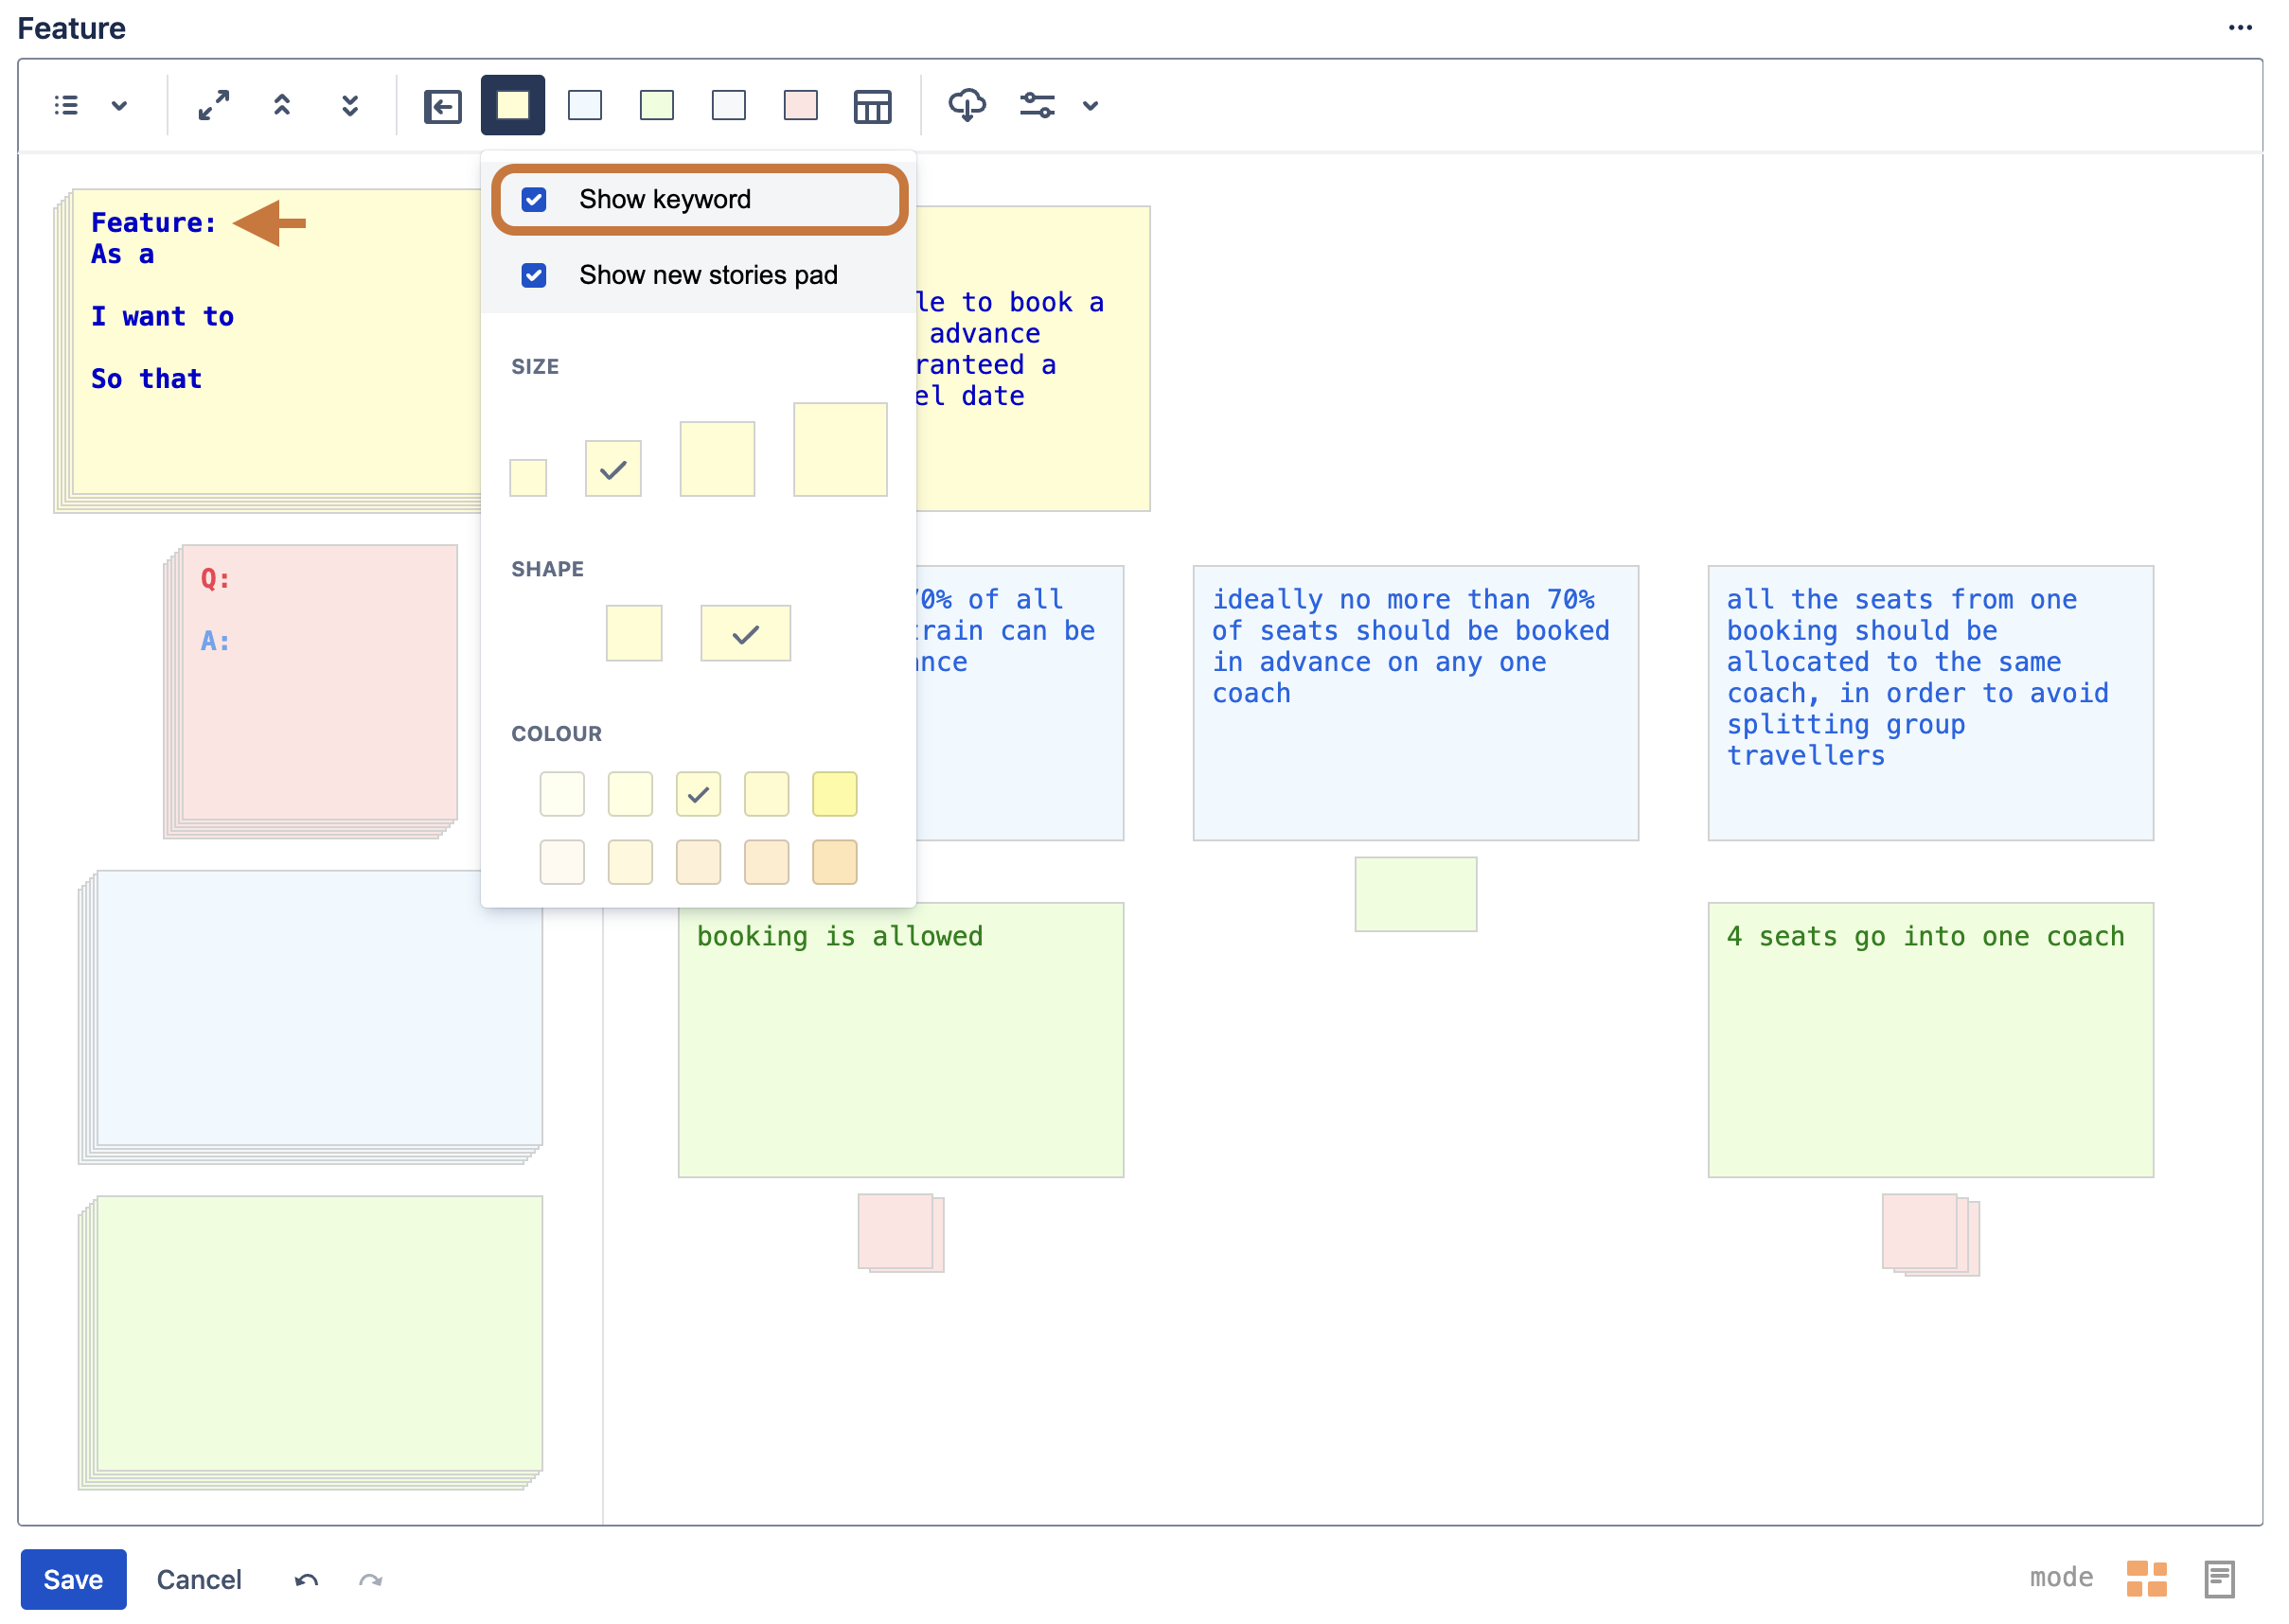
Task: Select the square card shape
Action: tap(634, 633)
